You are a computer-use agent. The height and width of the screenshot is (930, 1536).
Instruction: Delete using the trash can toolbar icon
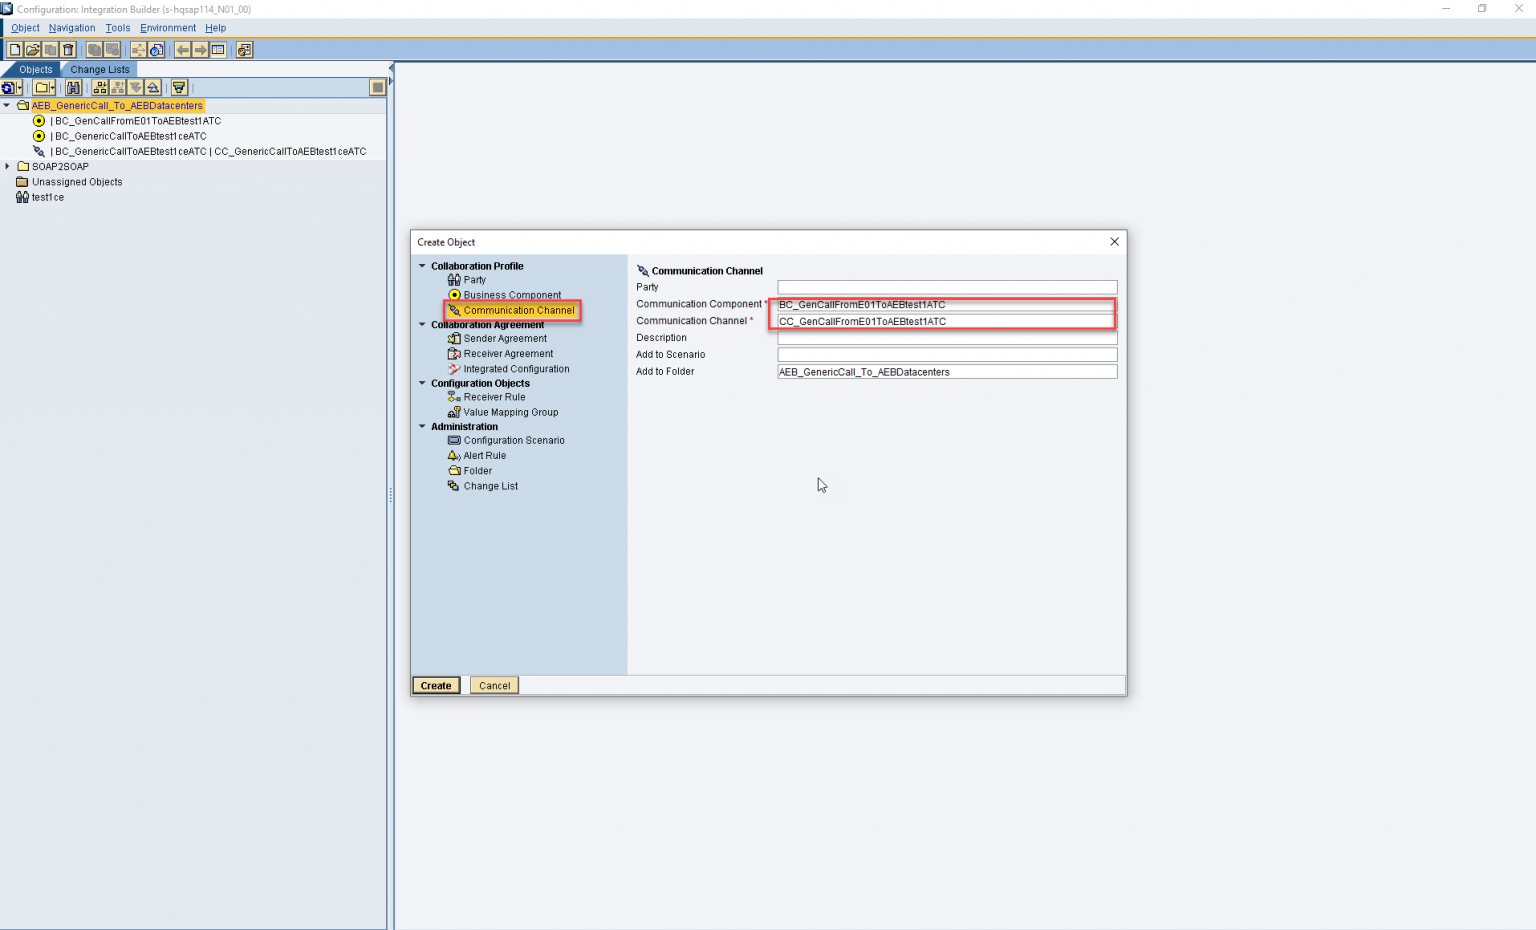(x=68, y=48)
